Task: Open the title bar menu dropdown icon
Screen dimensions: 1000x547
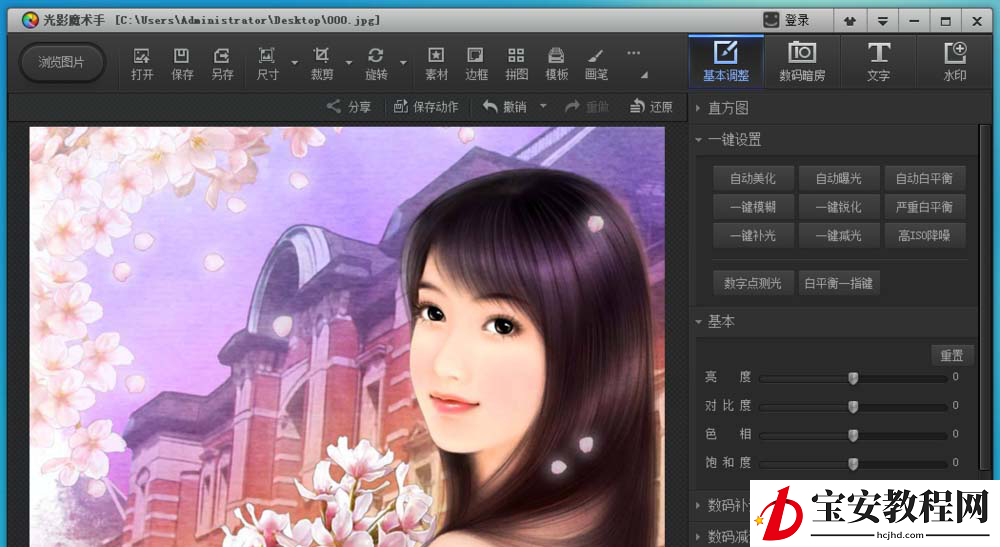Action: (x=883, y=21)
